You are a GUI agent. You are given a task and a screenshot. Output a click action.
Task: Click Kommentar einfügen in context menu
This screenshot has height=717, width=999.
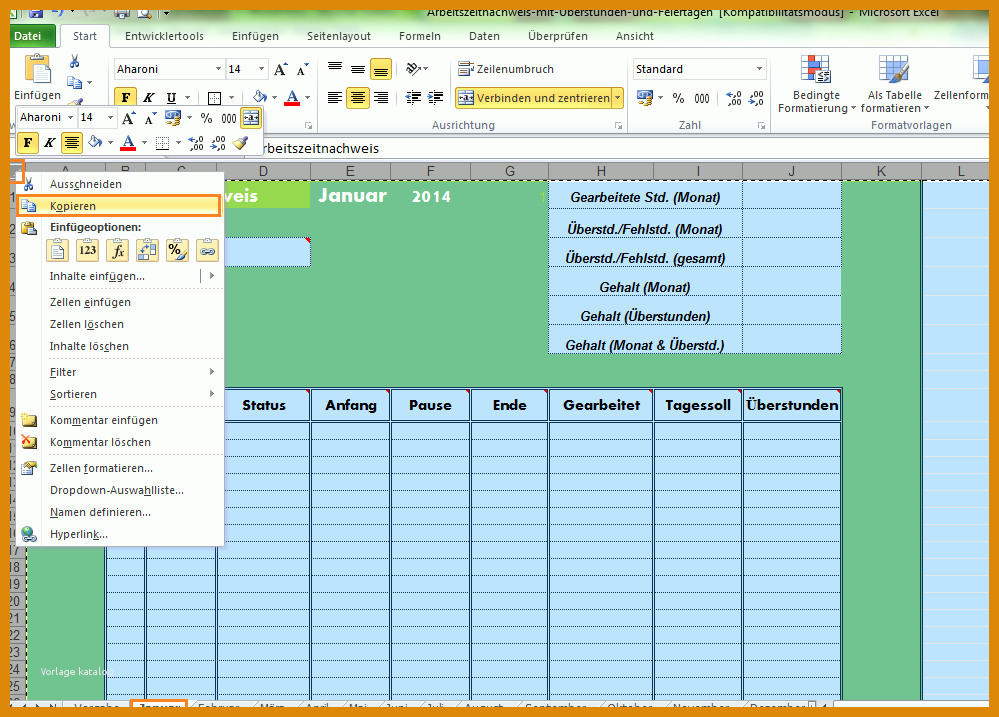pos(119,420)
